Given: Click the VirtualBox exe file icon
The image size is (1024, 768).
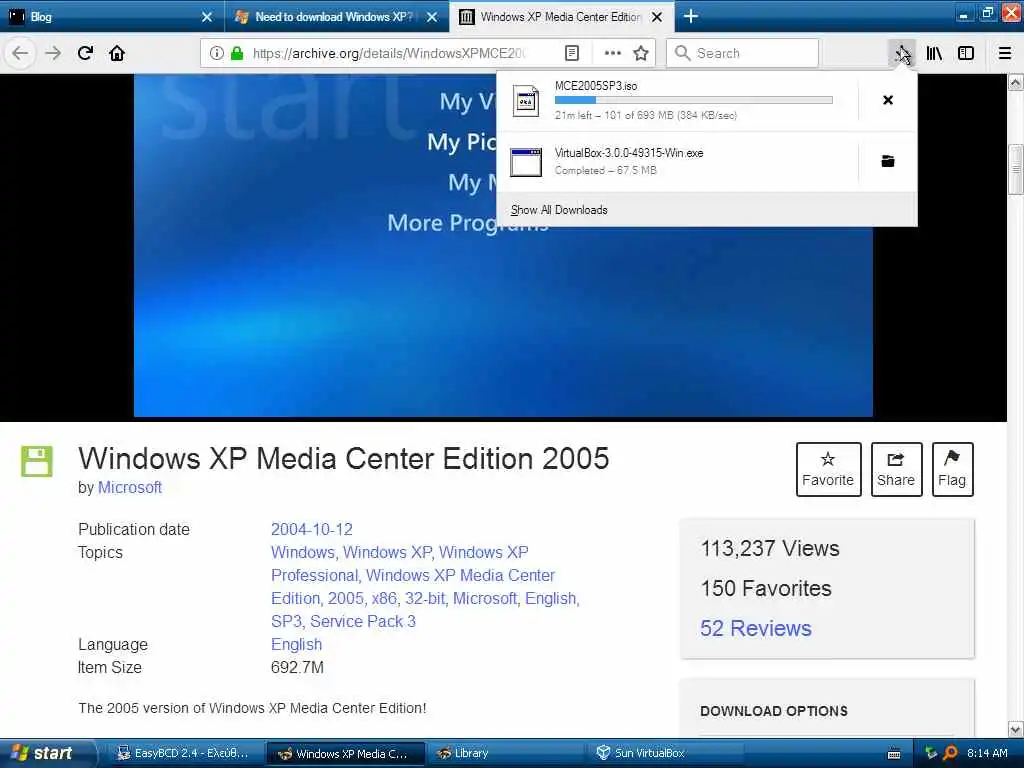Looking at the screenshot, I should click(526, 162).
